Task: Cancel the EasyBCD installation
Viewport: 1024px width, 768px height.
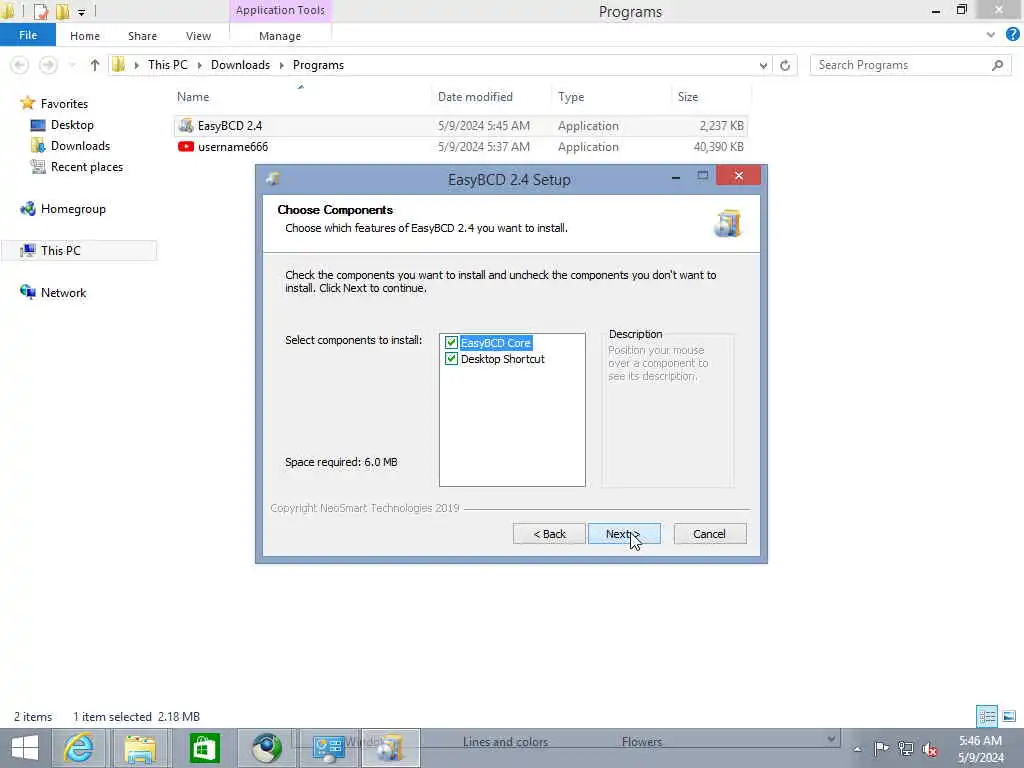Action: pyautogui.click(x=710, y=534)
